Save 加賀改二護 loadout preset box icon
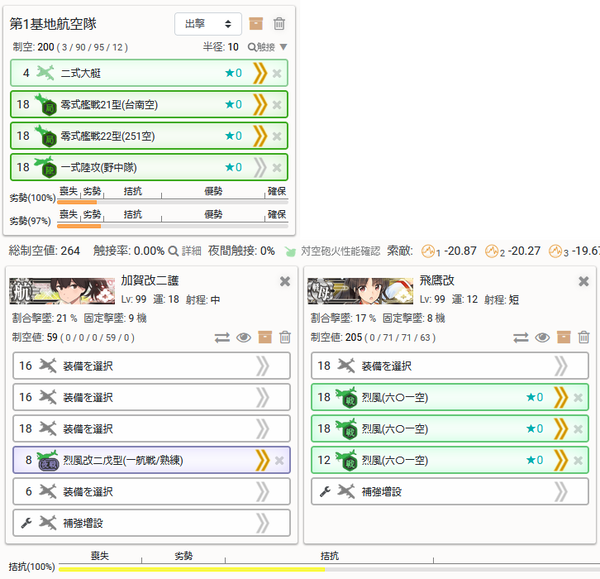The image size is (600, 579). click(x=265, y=337)
